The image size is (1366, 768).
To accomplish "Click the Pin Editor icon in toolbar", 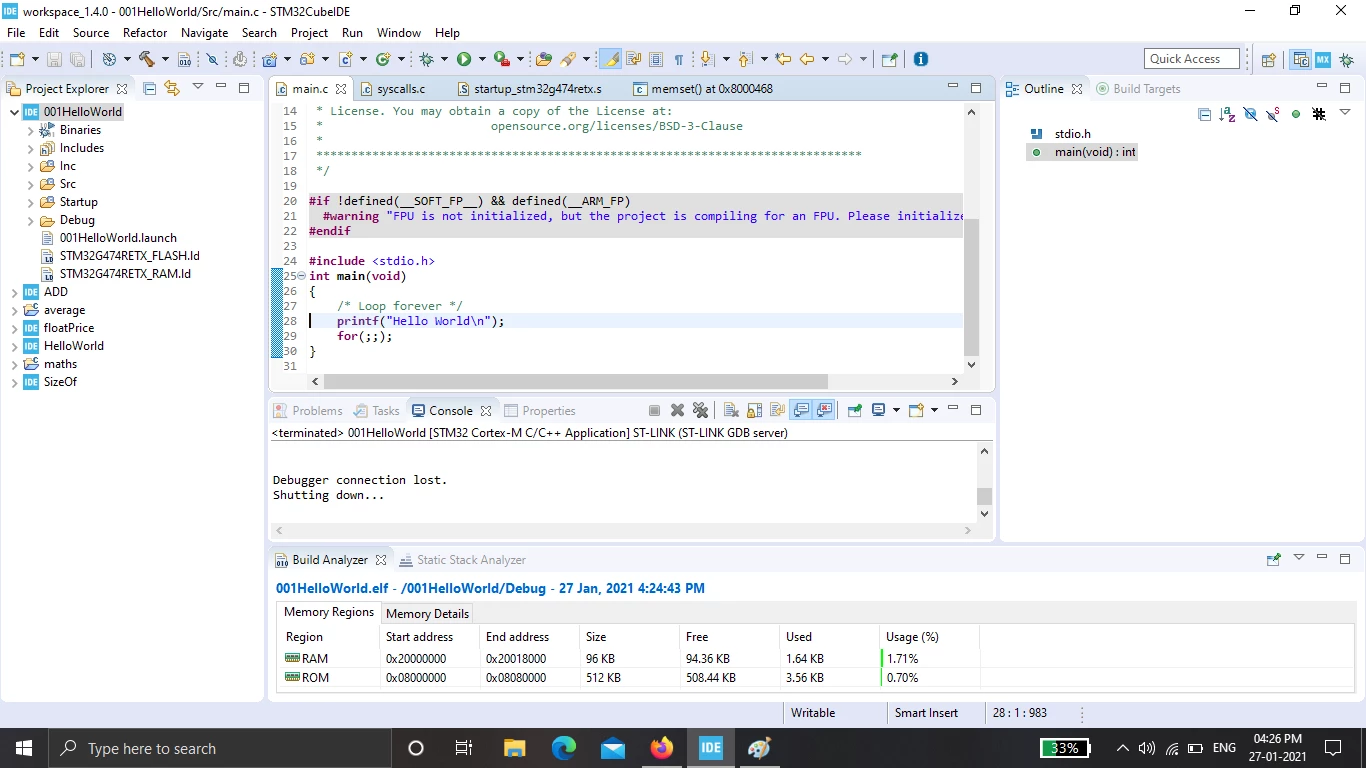I will [x=889, y=59].
